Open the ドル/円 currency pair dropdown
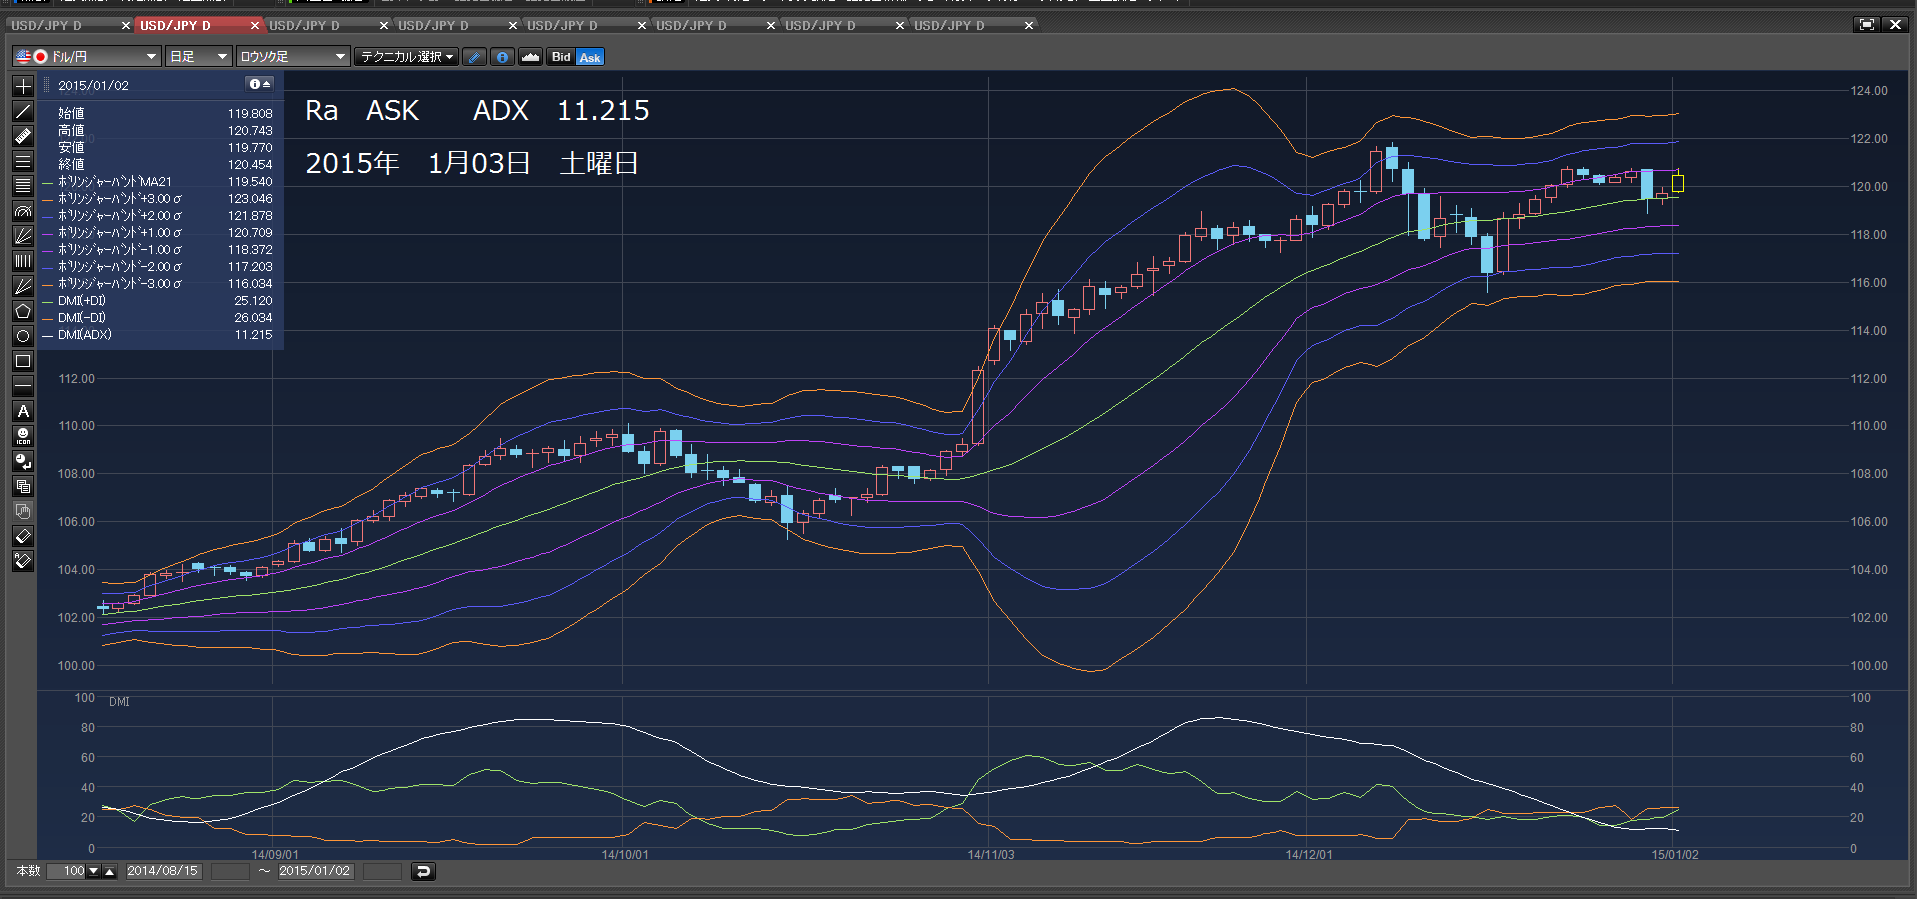This screenshot has height=899, width=1917. (87, 57)
